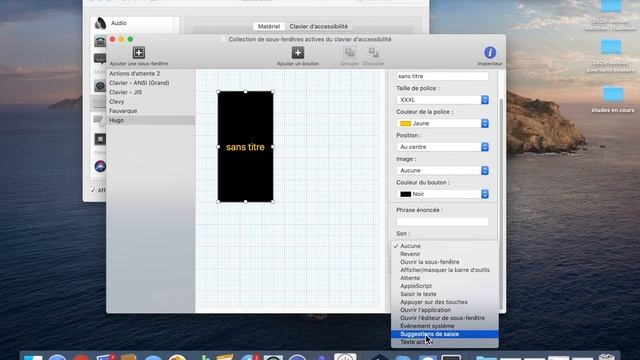The width and height of the screenshot is (640, 360).
Task: Select Clavier - JIS in panel list
Action: [151, 92]
